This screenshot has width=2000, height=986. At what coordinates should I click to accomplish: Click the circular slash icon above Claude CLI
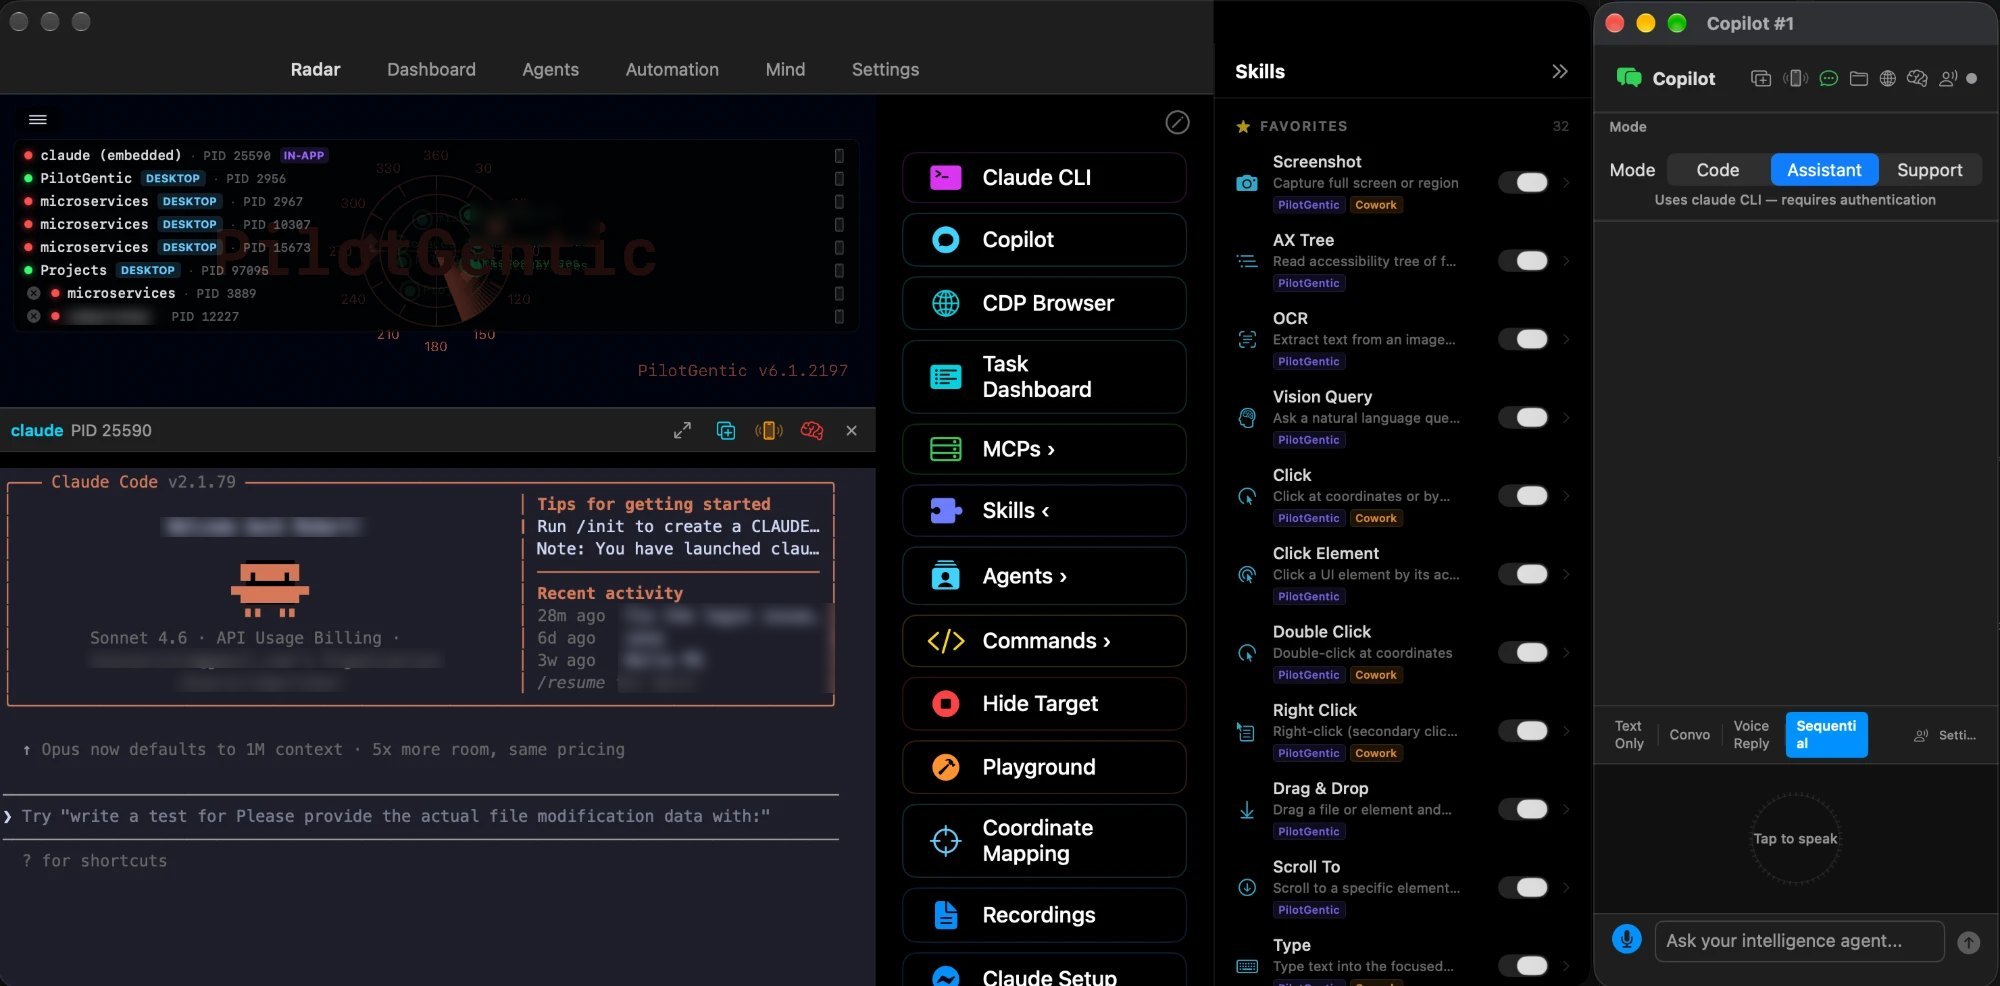coord(1177,122)
